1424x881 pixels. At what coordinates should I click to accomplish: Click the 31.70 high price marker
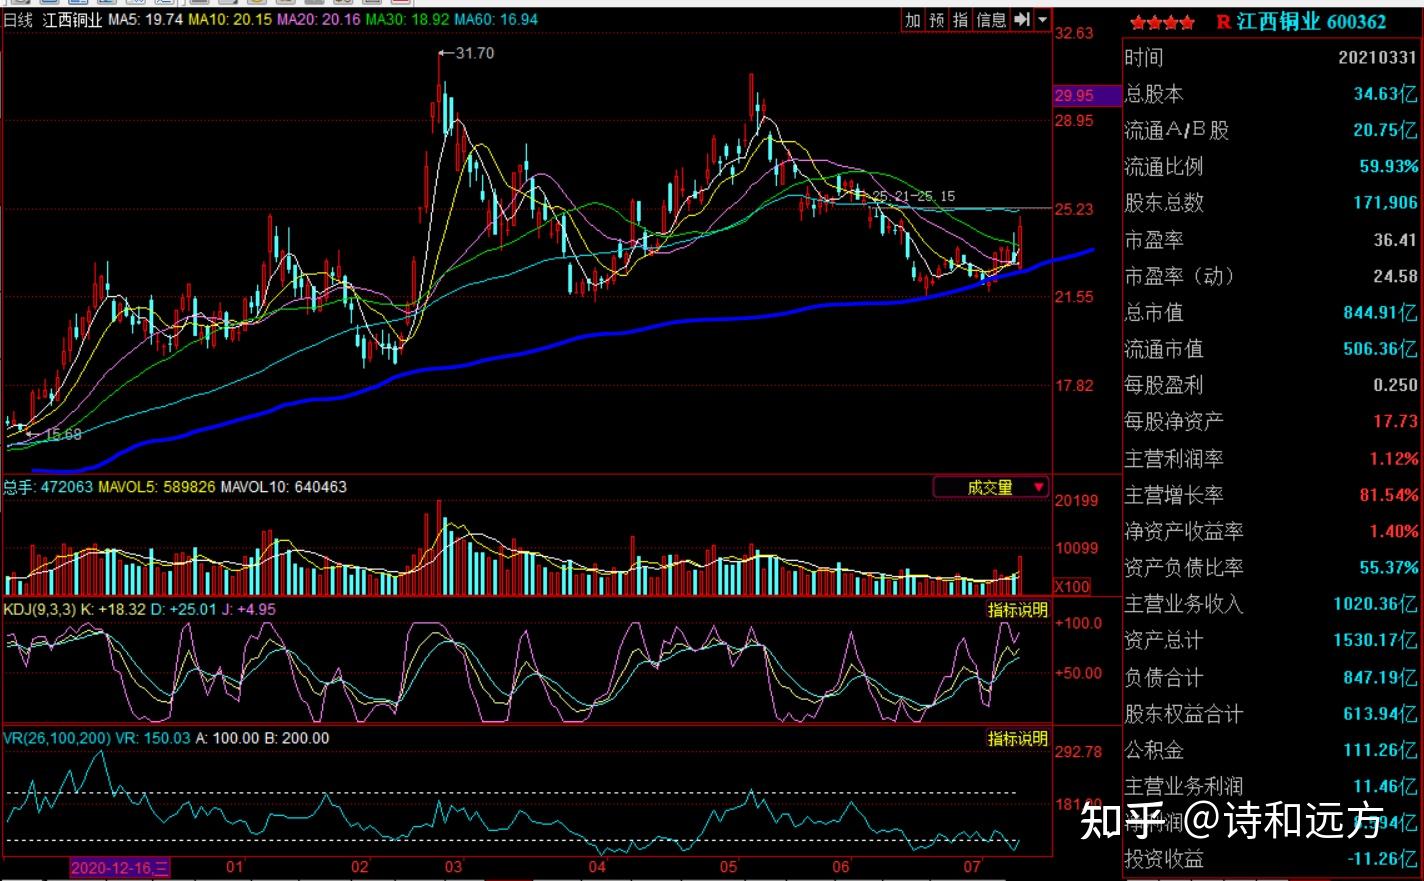[466, 53]
